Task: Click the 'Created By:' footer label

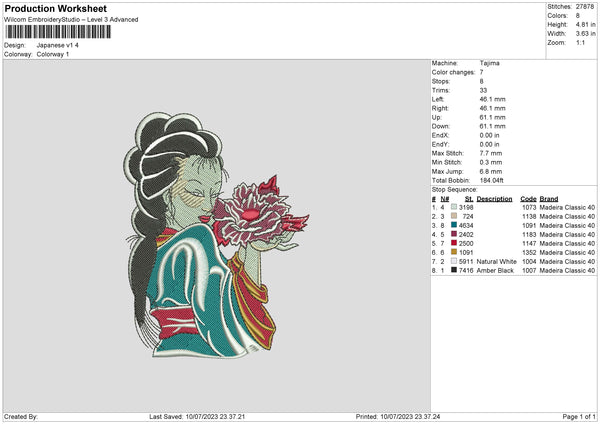Action: click(21, 416)
